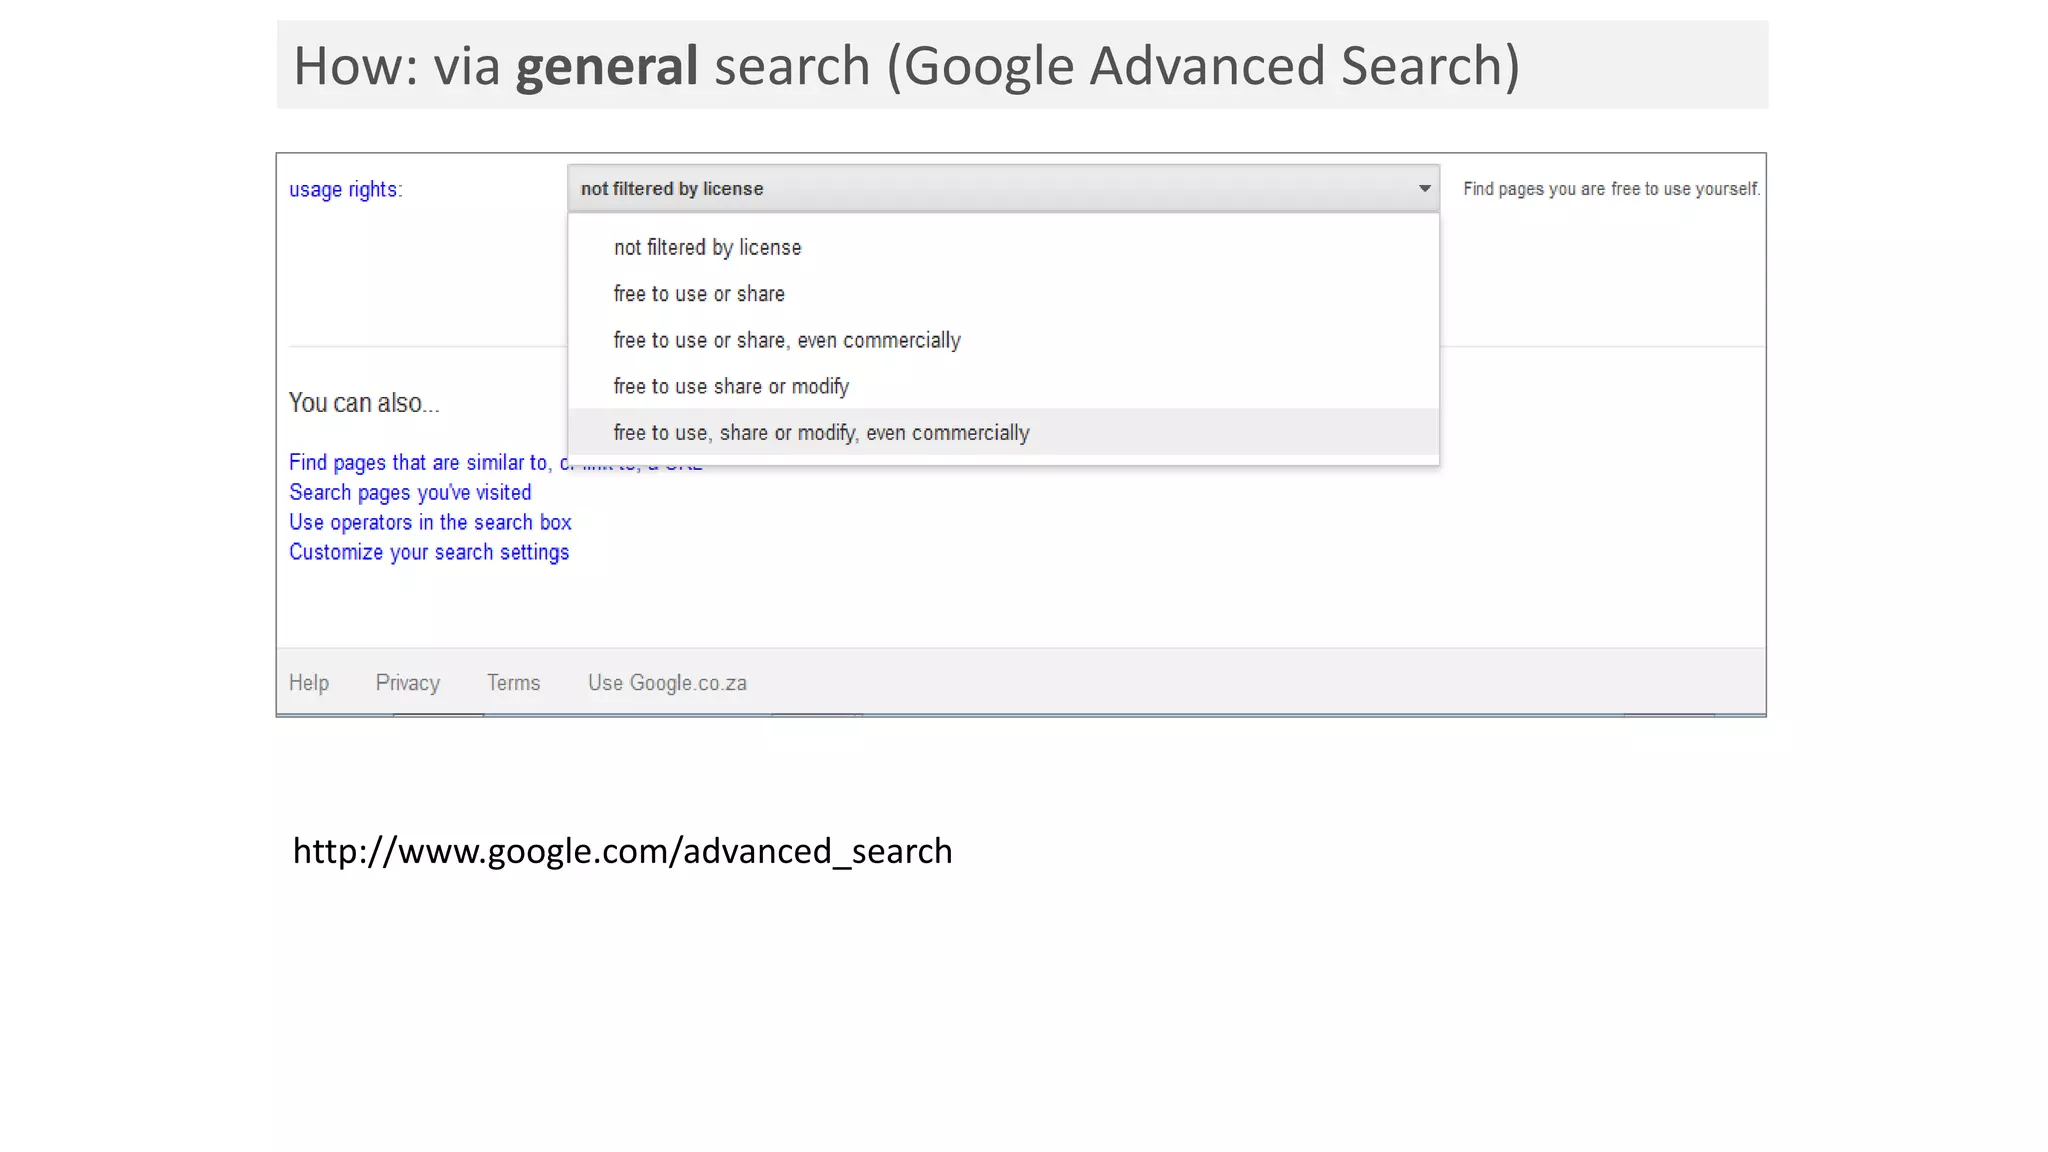Image resolution: width=2048 pixels, height=1152 pixels.
Task: Click the currently selected license field
Action: 900,188
